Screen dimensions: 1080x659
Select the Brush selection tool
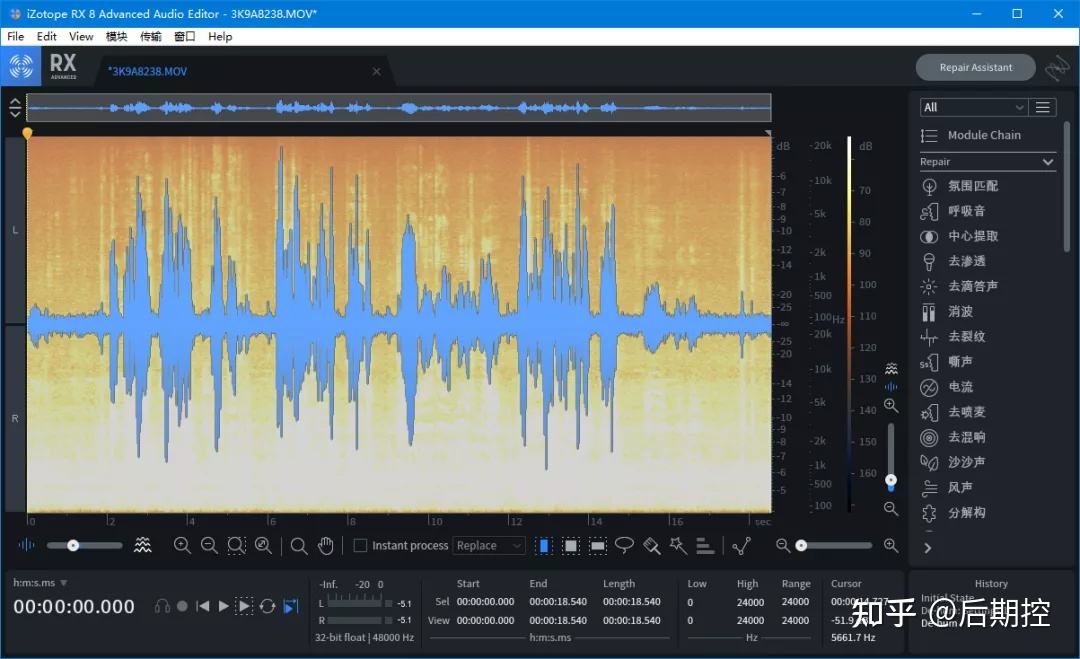click(652, 546)
